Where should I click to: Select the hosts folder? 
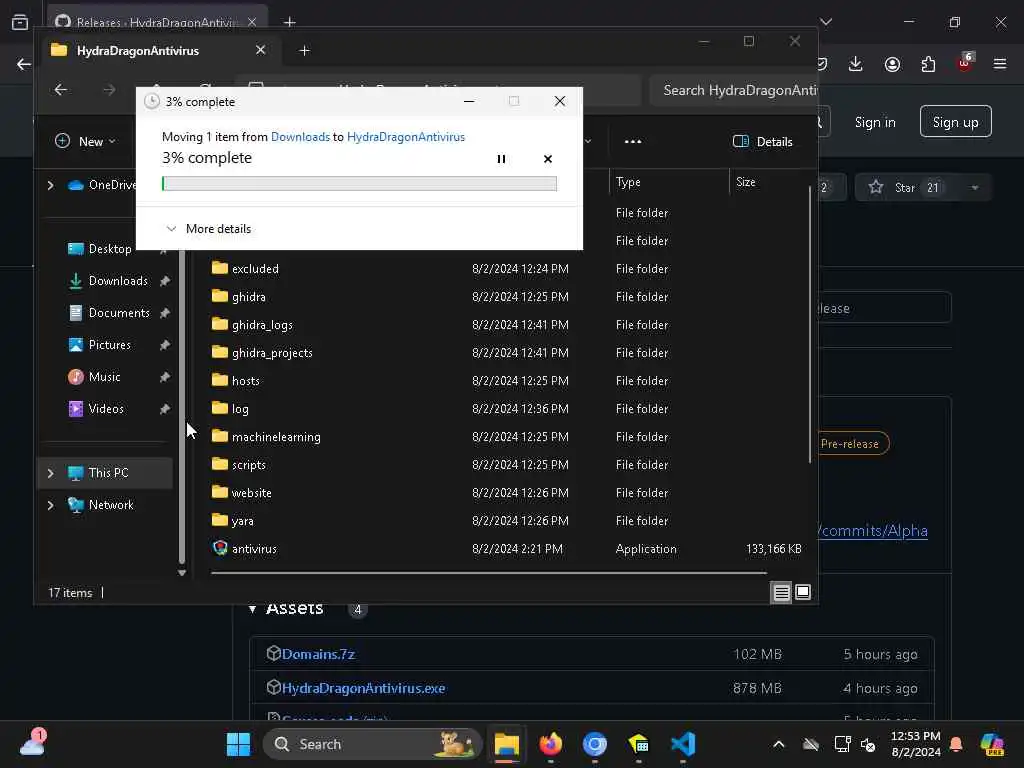point(235,381)
